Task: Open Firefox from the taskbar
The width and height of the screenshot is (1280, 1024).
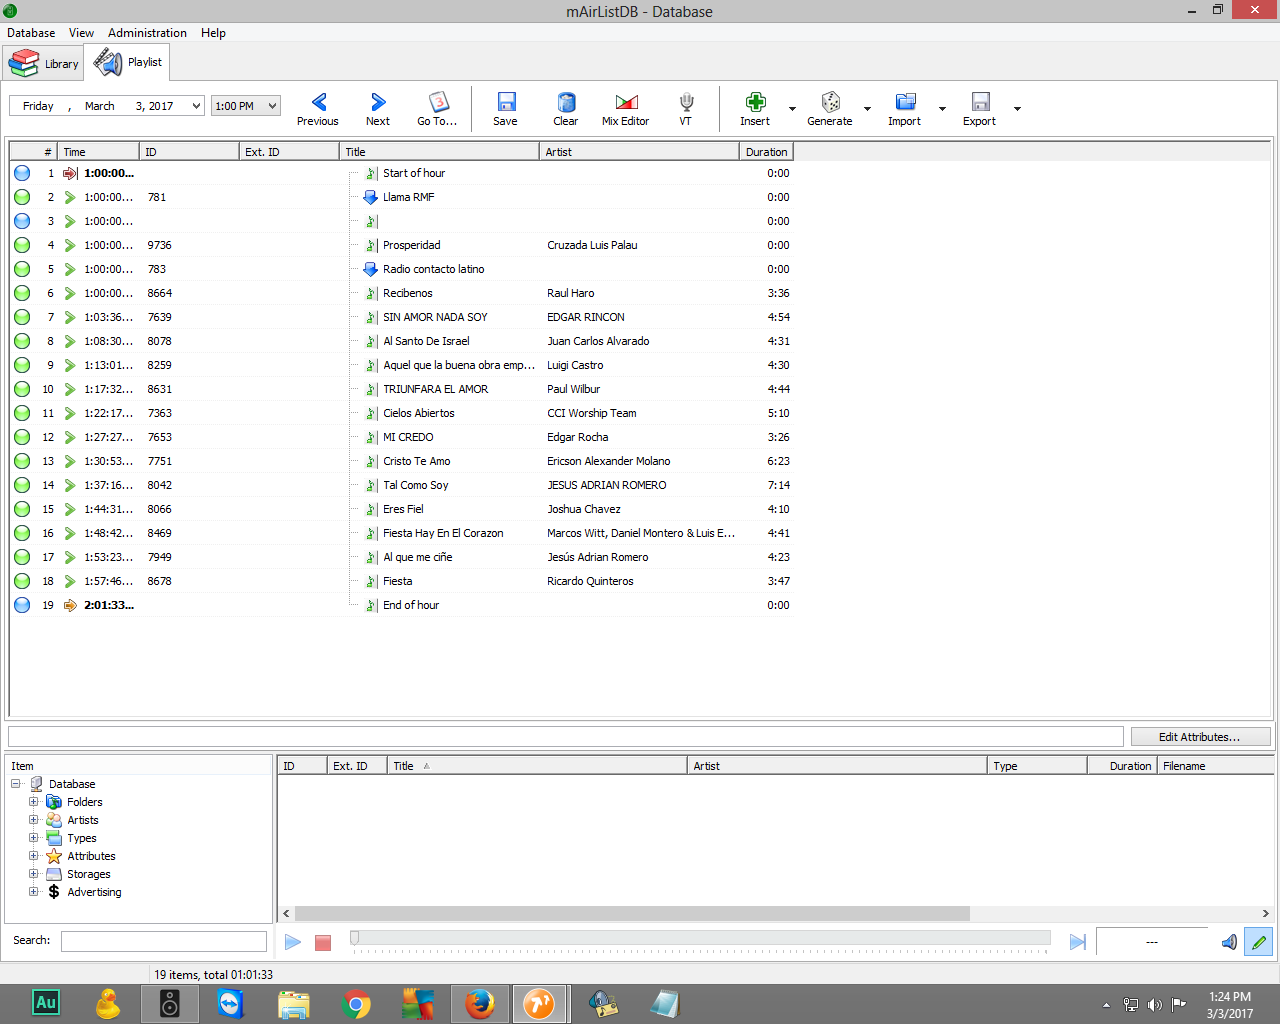Action: (480, 1003)
